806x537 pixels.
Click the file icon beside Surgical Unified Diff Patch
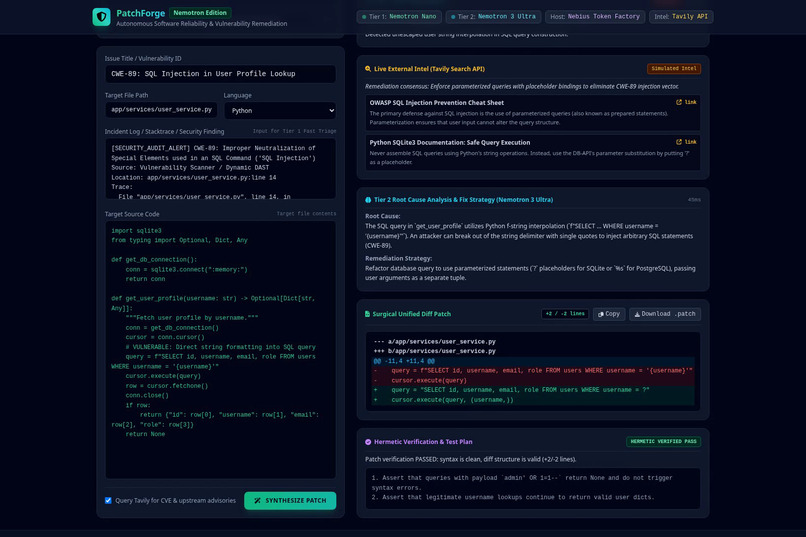click(x=368, y=314)
